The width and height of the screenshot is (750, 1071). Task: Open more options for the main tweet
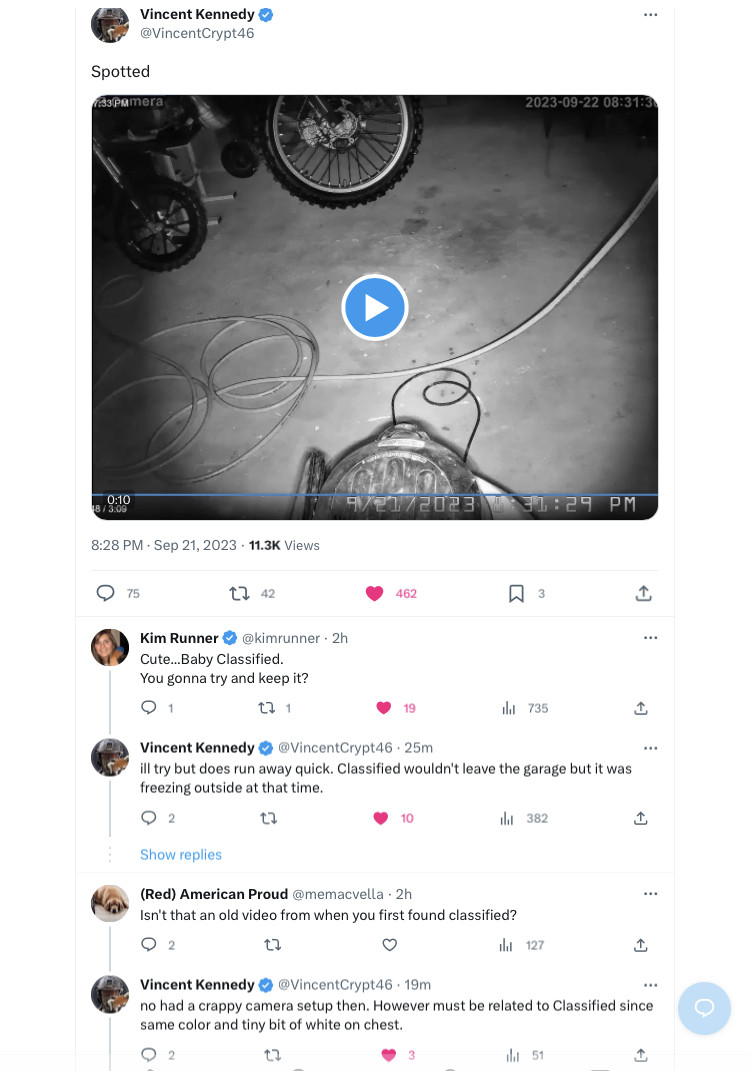tap(651, 15)
